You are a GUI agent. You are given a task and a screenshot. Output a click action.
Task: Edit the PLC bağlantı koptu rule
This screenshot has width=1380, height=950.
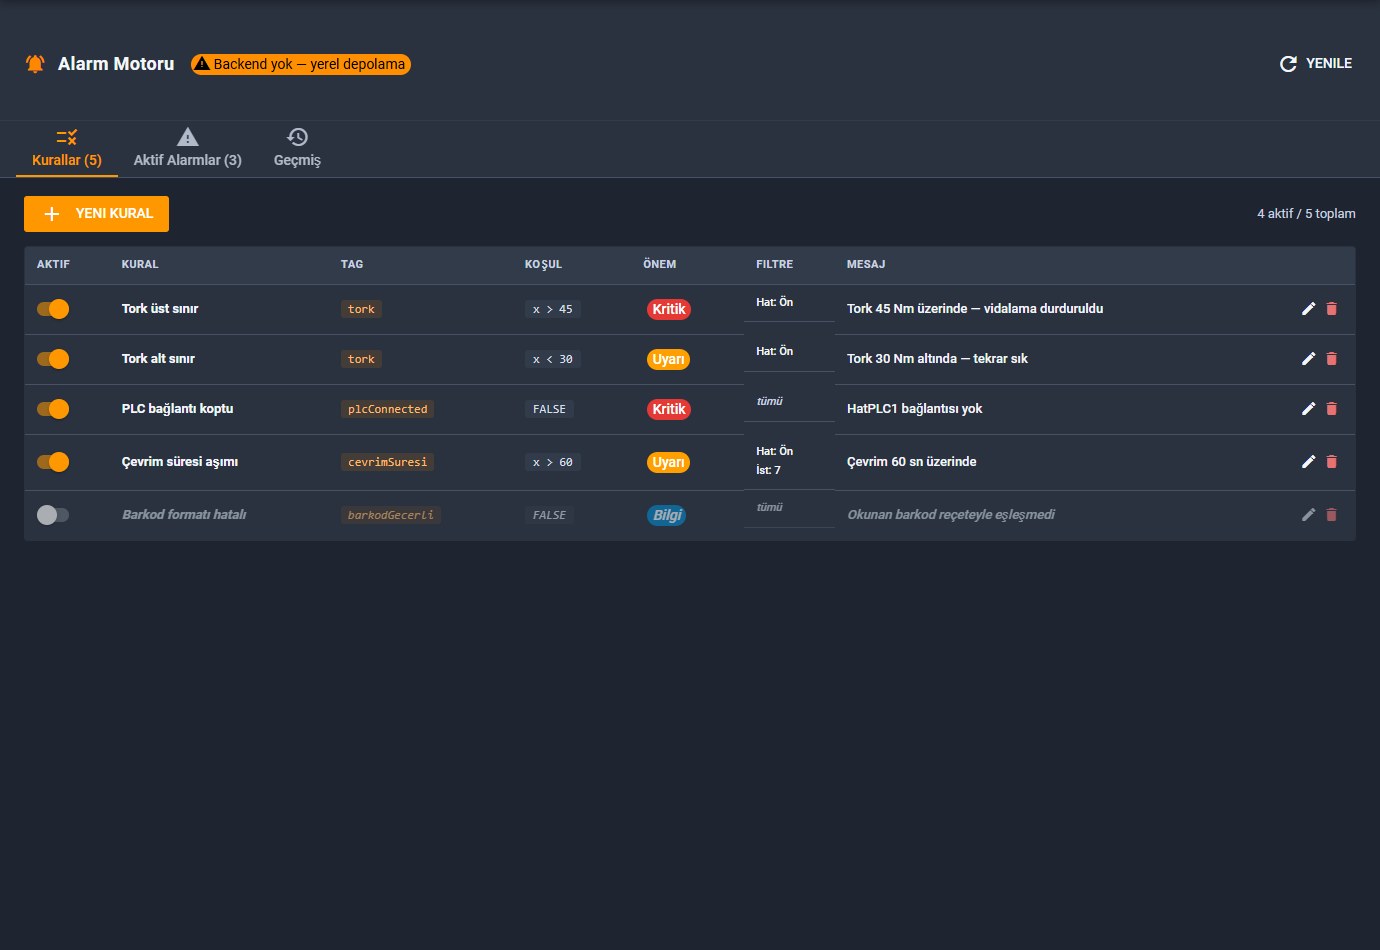[1308, 409]
